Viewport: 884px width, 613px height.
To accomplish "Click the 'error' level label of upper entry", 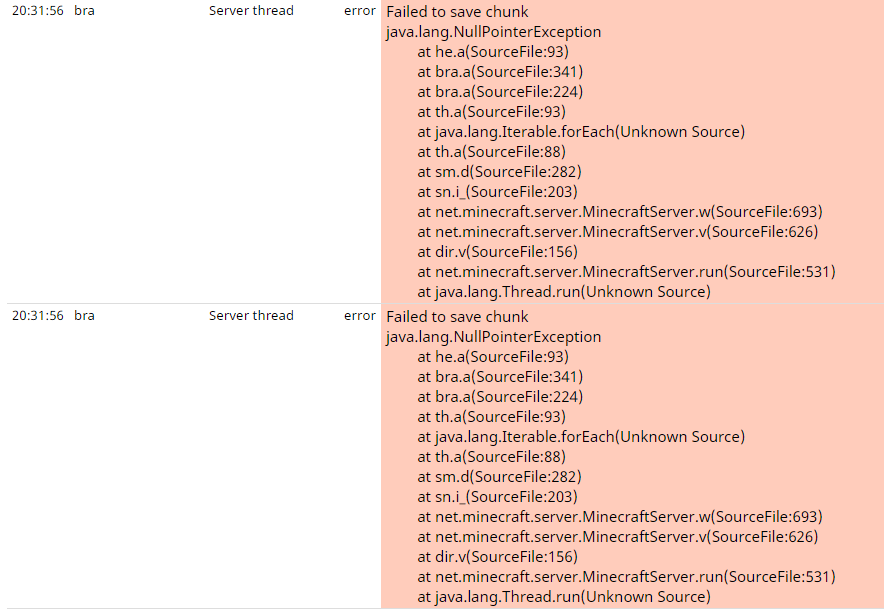I will (360, 11).
